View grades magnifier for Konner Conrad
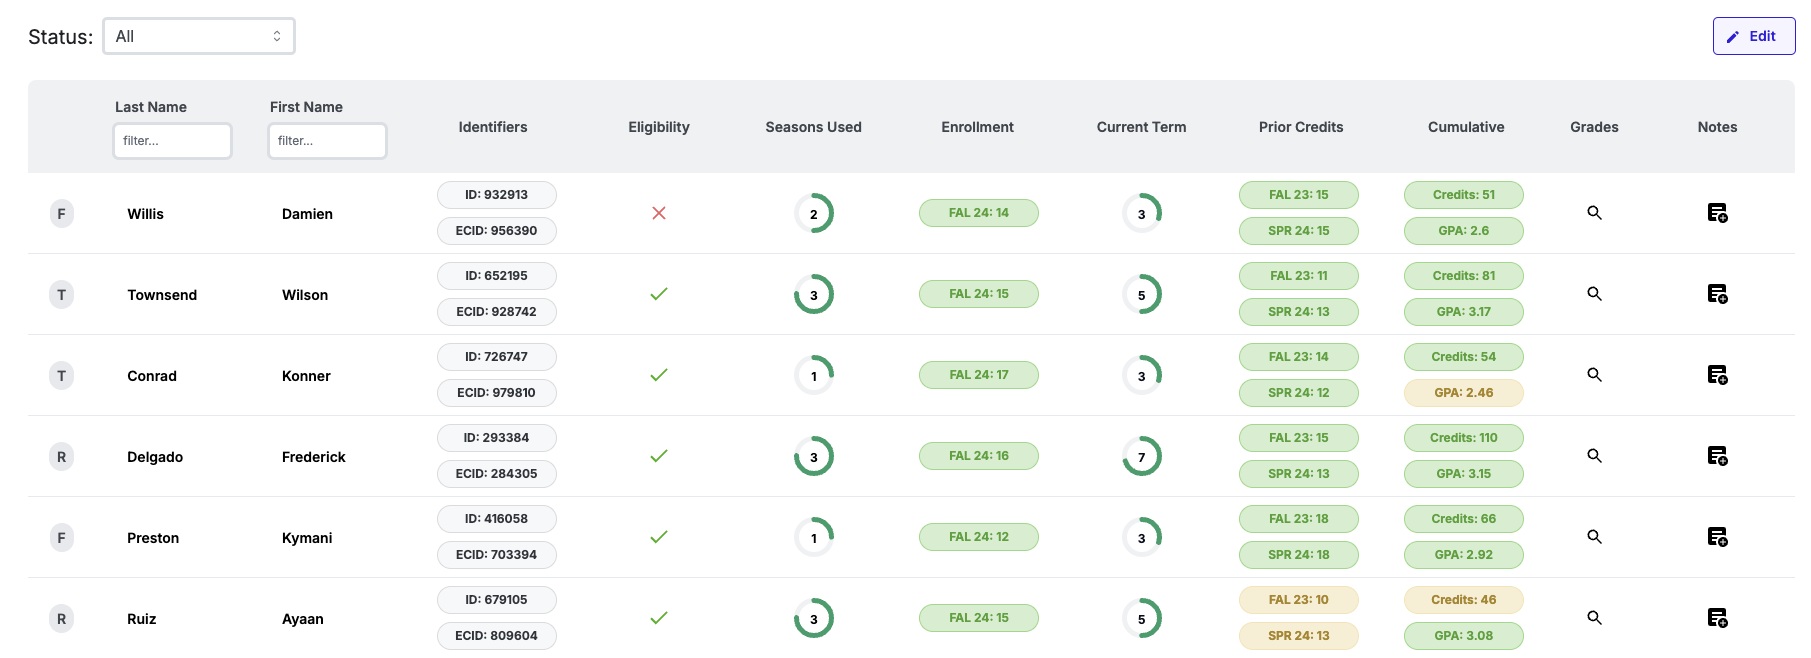The height and width of the screenshot is (658, 1811). click(x=1594, y=375)
